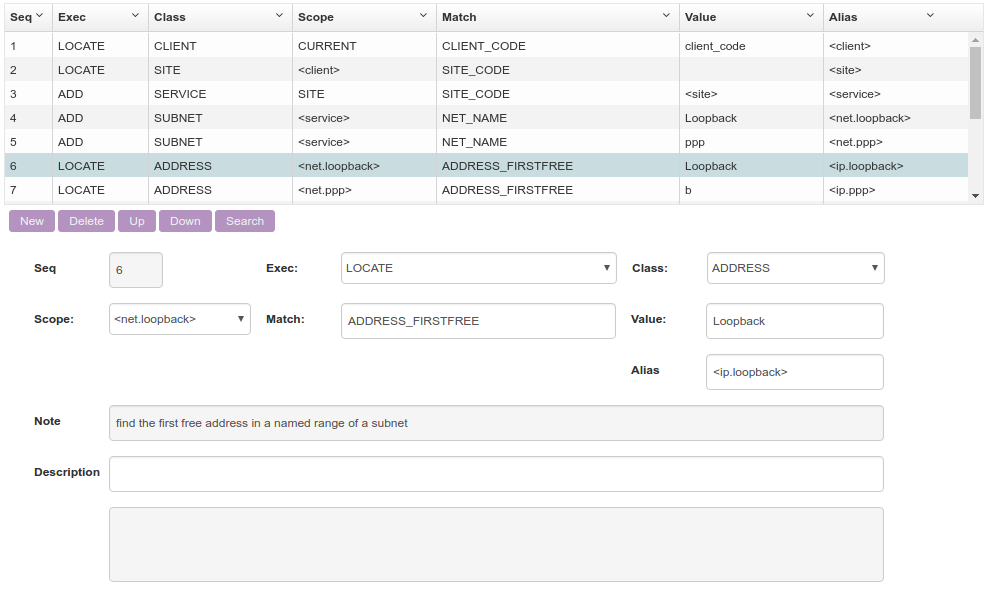Image resolution: width=995 pixels, height=589 pixels.
Task: Open the Seq column header dropdown arrow
Action: (x=39, y=16)
